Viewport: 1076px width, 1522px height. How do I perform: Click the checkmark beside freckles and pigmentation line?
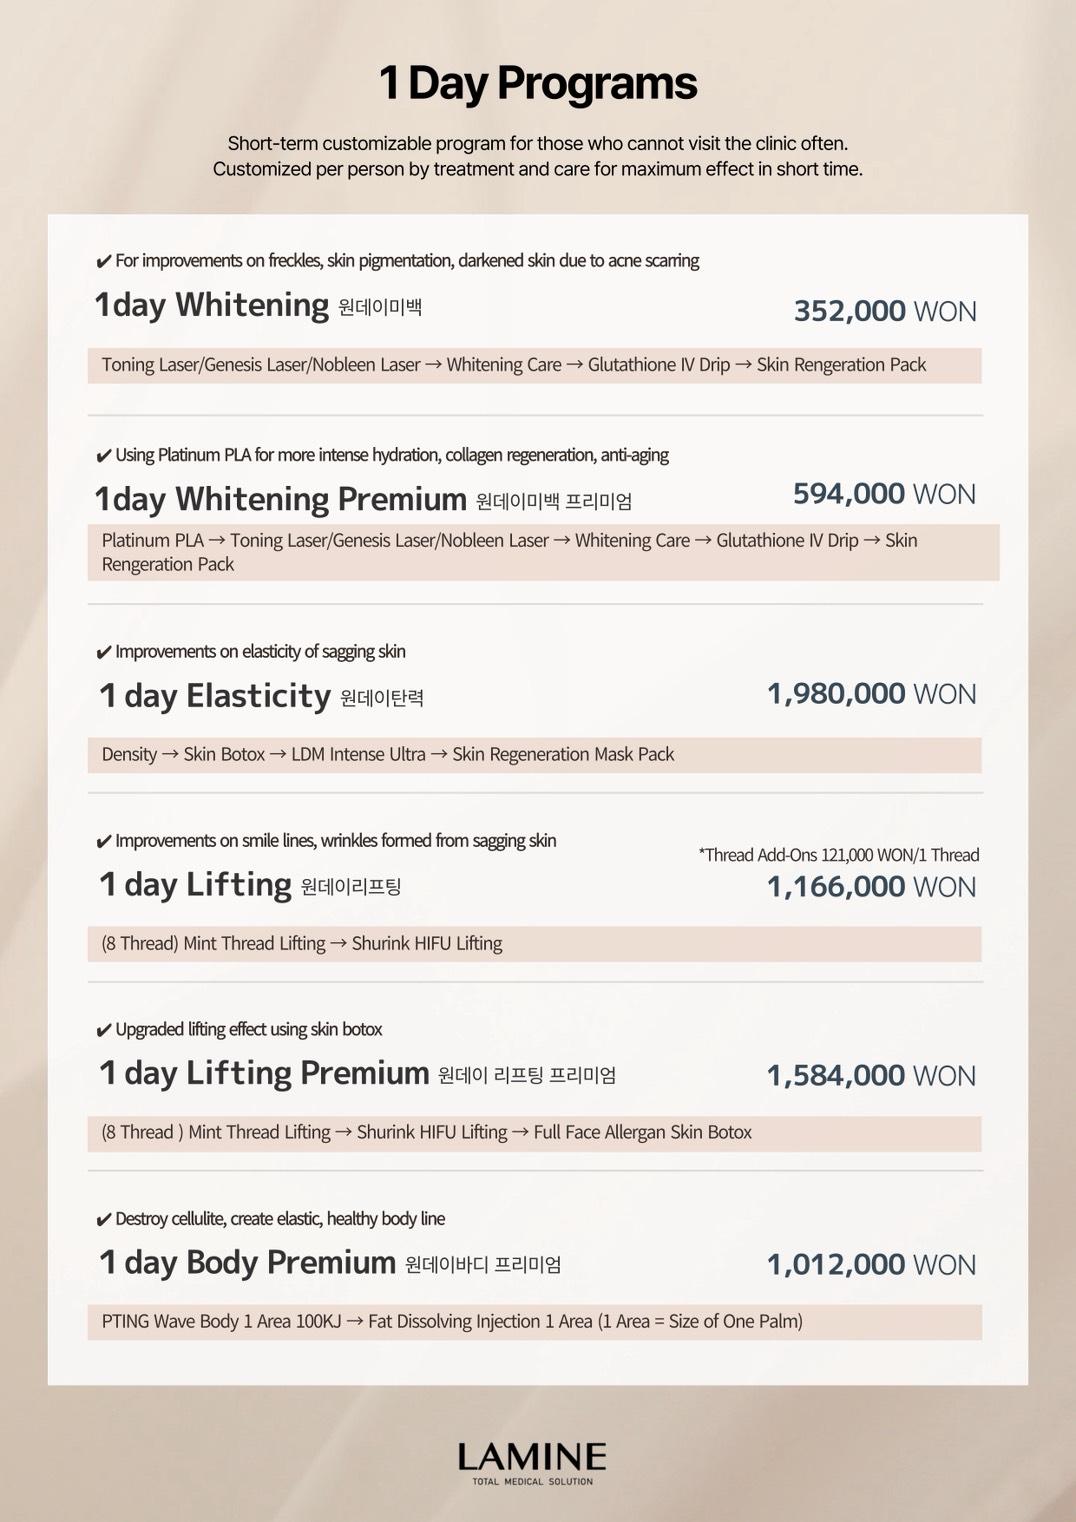click(103, 262)
